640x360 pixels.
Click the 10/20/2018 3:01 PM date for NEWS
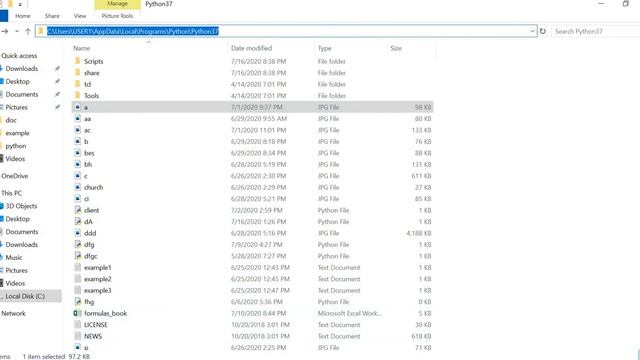click(260, 336)
